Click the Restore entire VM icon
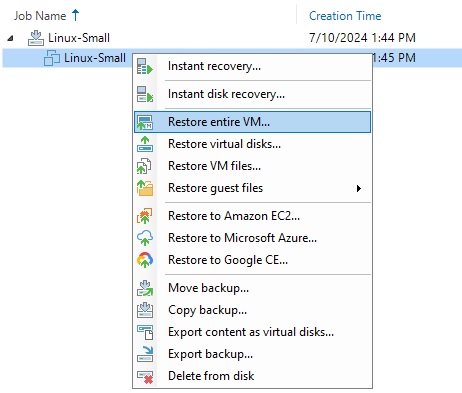The width and height of the screenshot is (462, 393). coord(145,122)
